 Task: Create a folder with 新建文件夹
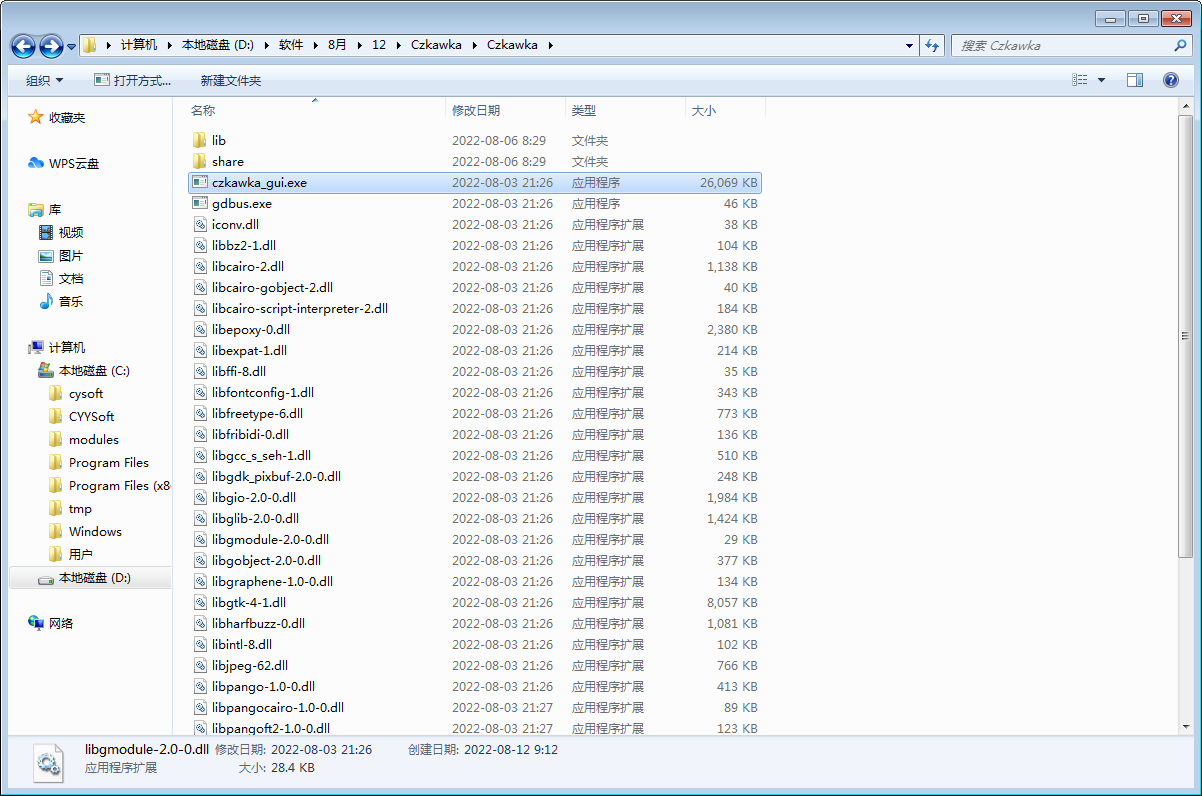point(230,80)
